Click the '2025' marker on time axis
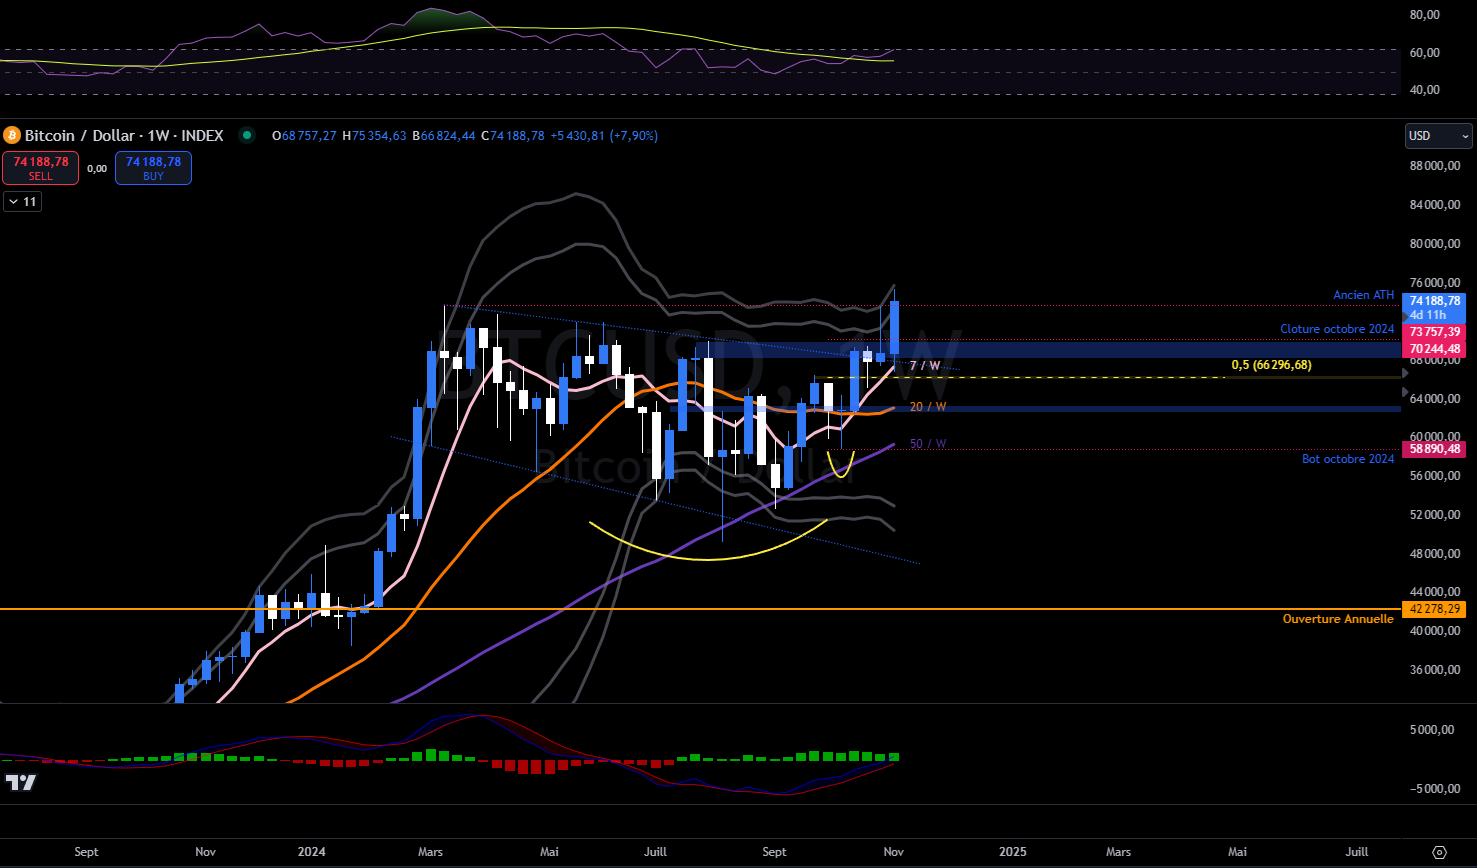The image size is (1477, 868). [x=1012, y=852]
